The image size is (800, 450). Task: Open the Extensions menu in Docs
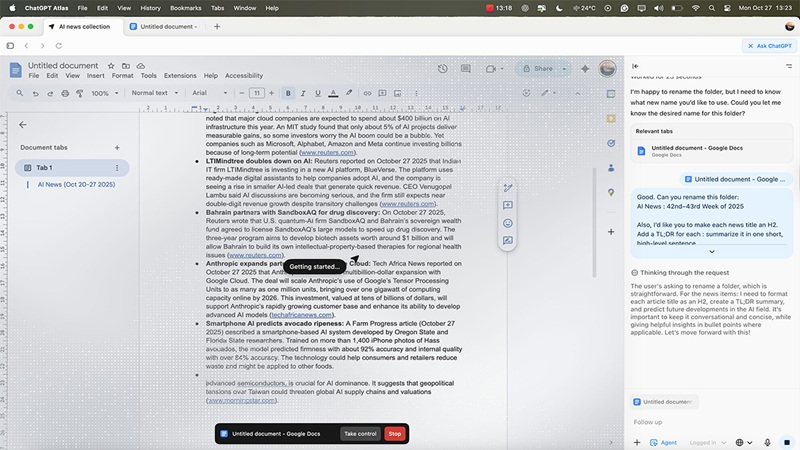(x=180, y=76)
